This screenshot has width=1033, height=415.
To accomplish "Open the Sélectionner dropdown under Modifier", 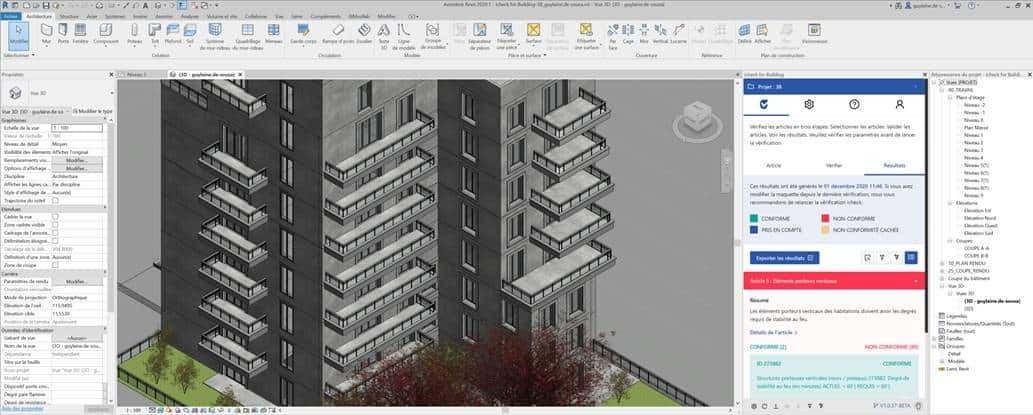I will click(x=18, y=55).
